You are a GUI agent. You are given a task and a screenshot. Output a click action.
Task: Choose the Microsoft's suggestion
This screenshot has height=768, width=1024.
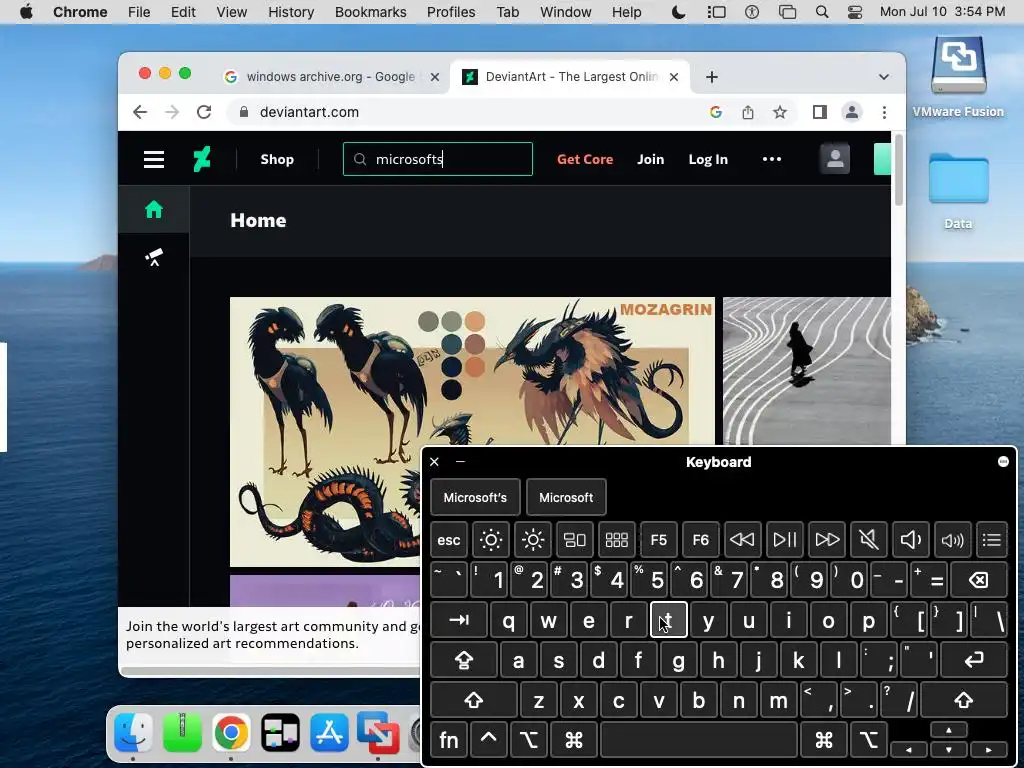tap(475, 497)
